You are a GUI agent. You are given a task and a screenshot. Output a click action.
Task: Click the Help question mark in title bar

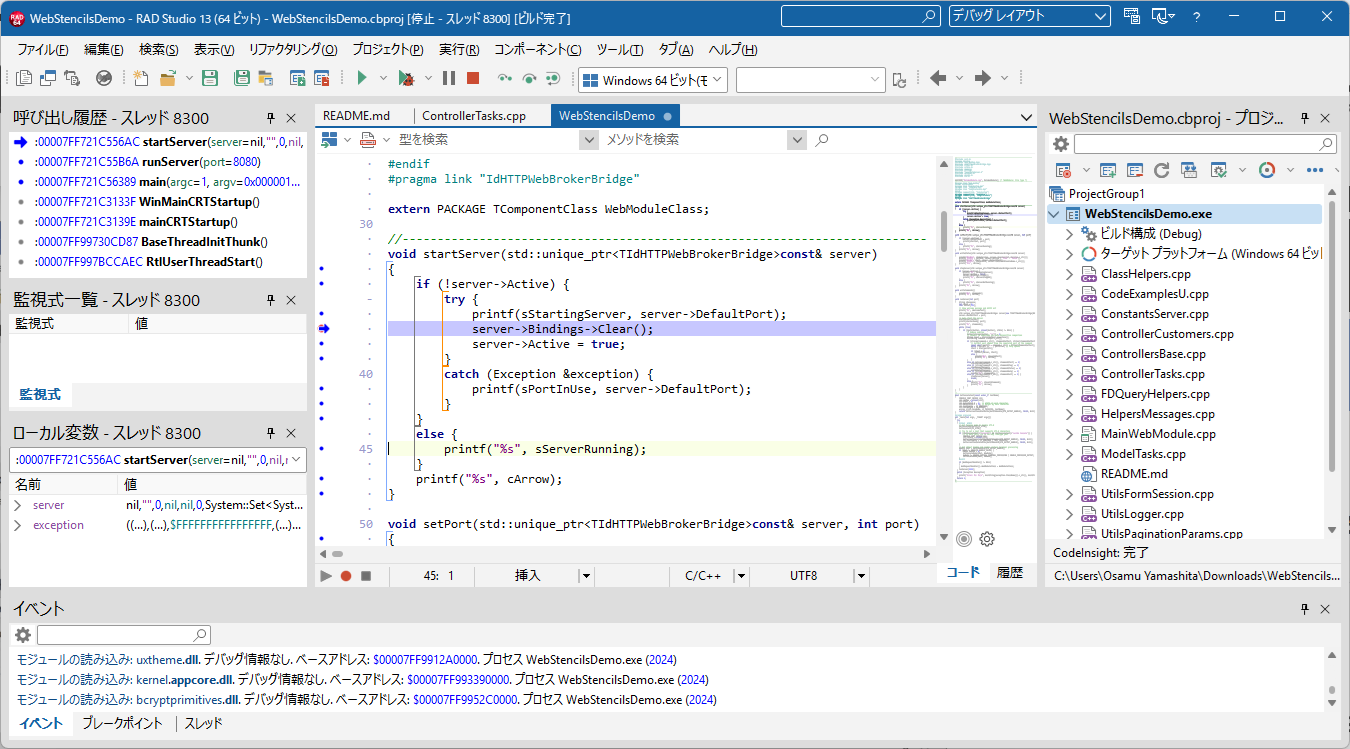pos(1196,16)
